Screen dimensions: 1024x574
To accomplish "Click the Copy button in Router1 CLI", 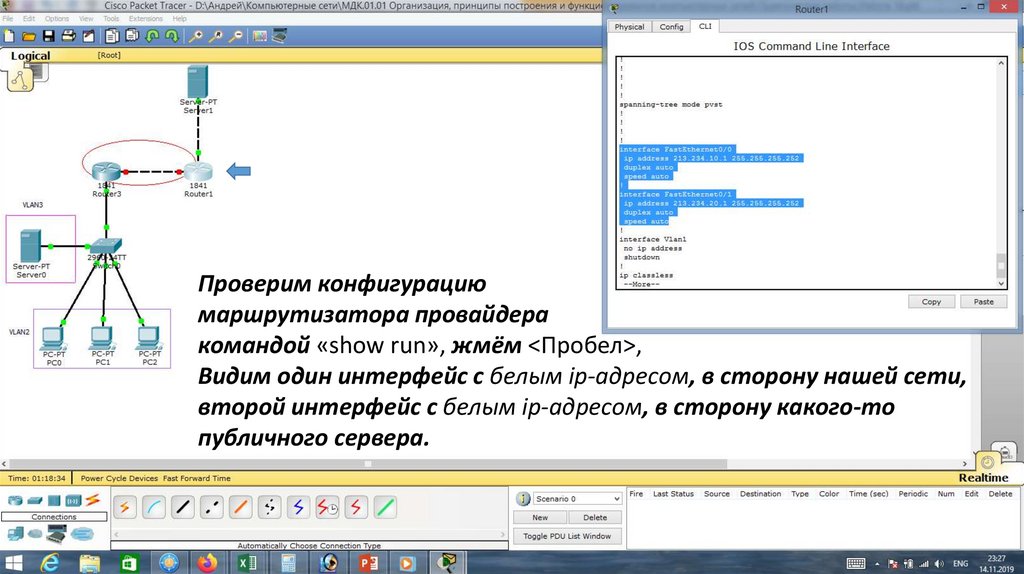I will point(931,302).
